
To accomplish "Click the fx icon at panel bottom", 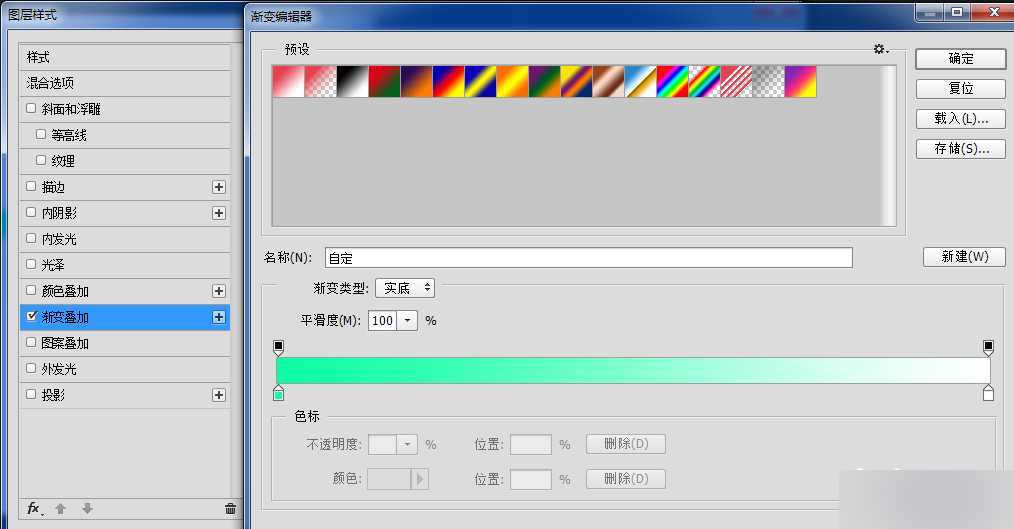I will click(33, 508).
